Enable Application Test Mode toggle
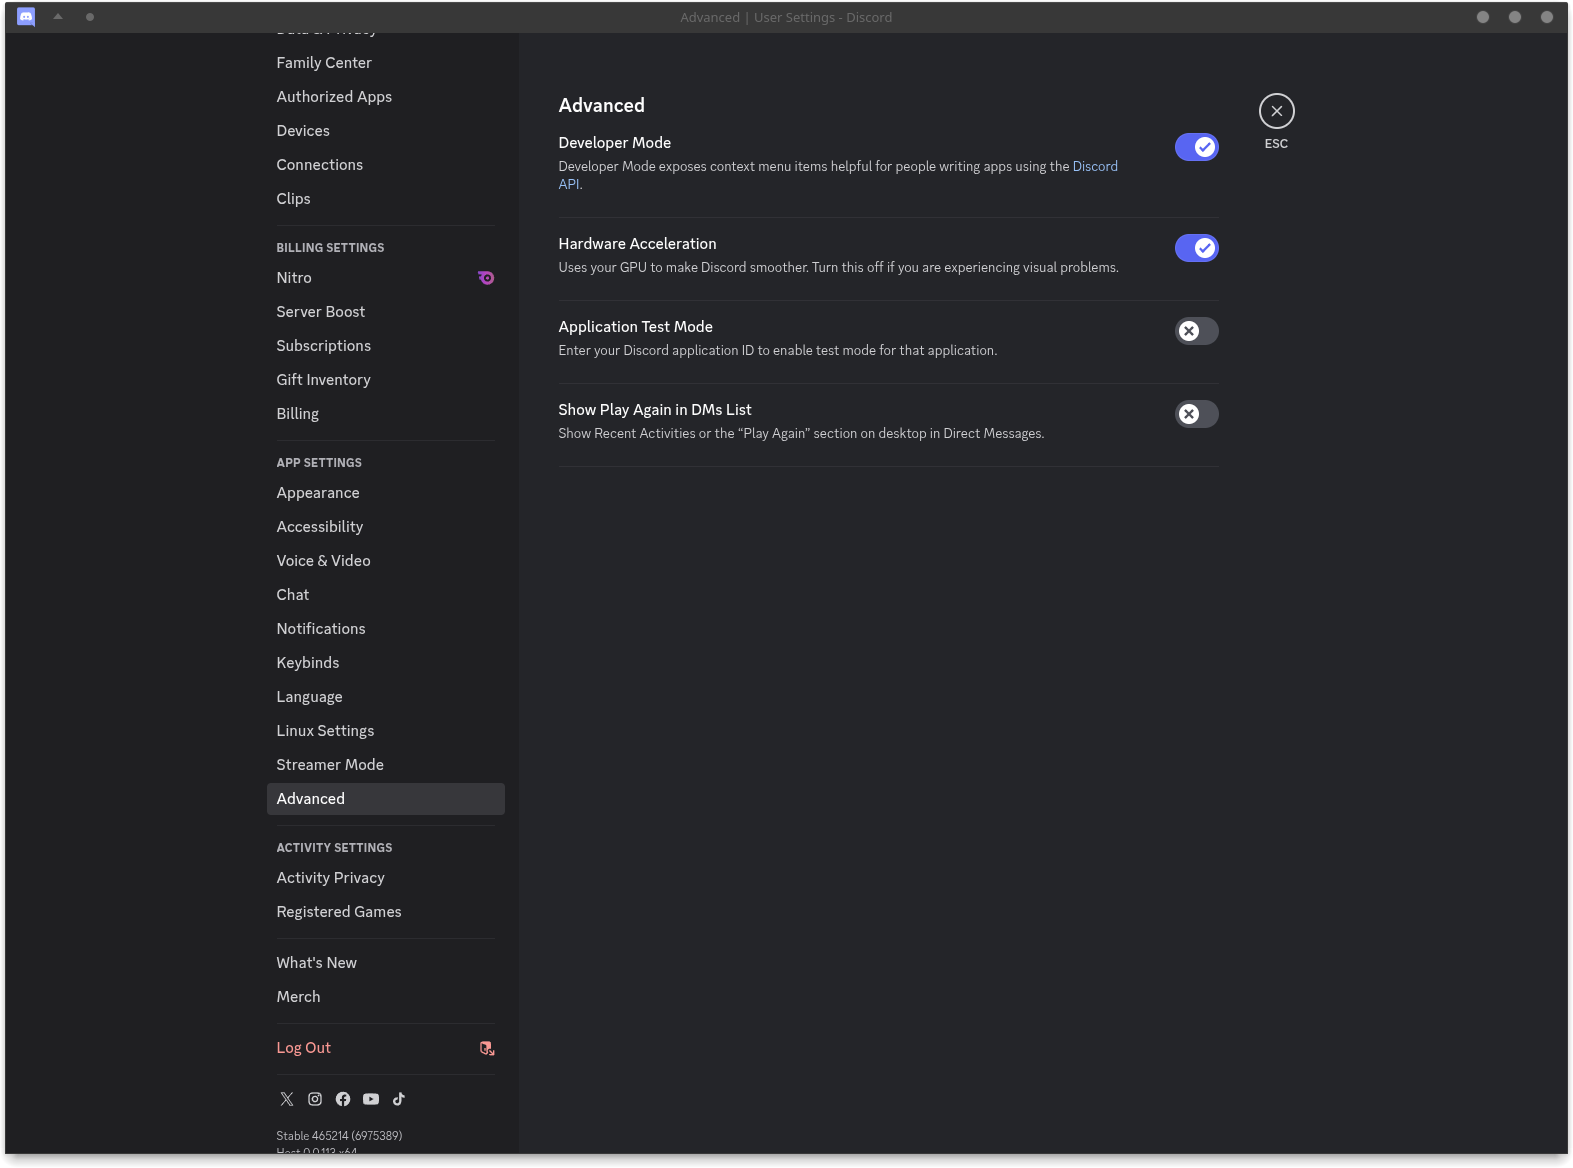Viewport: 1573px width, 1168px height. click(x=1196, y=331)
